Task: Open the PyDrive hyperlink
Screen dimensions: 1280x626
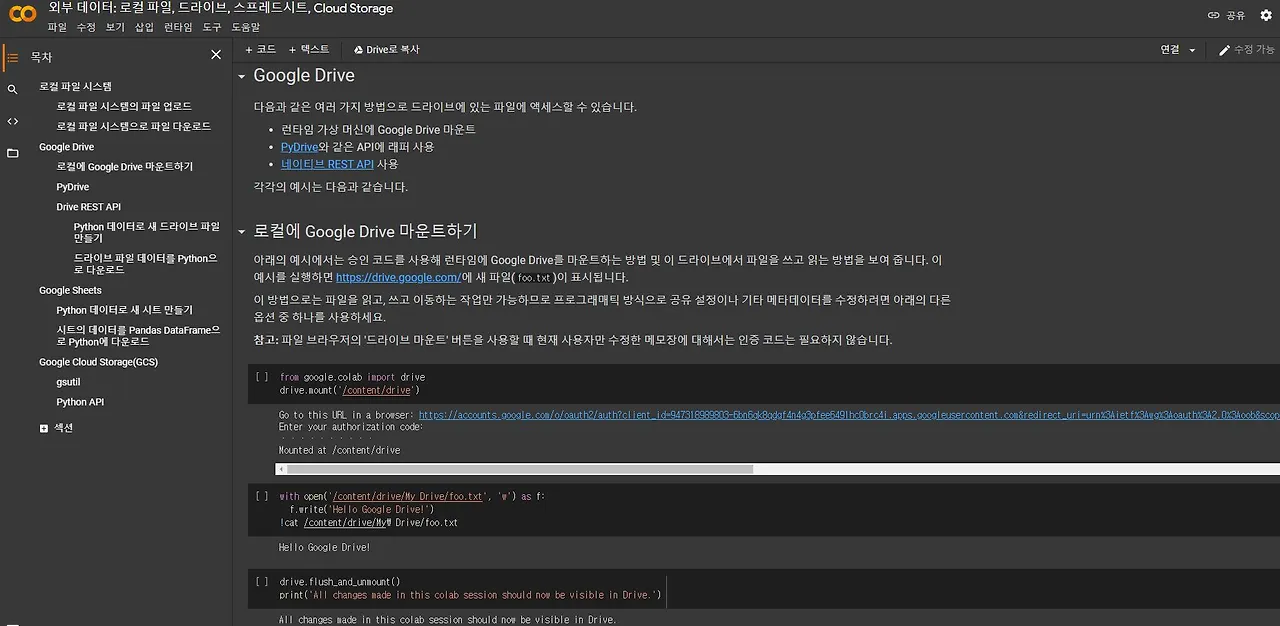Action: [299, 145]
